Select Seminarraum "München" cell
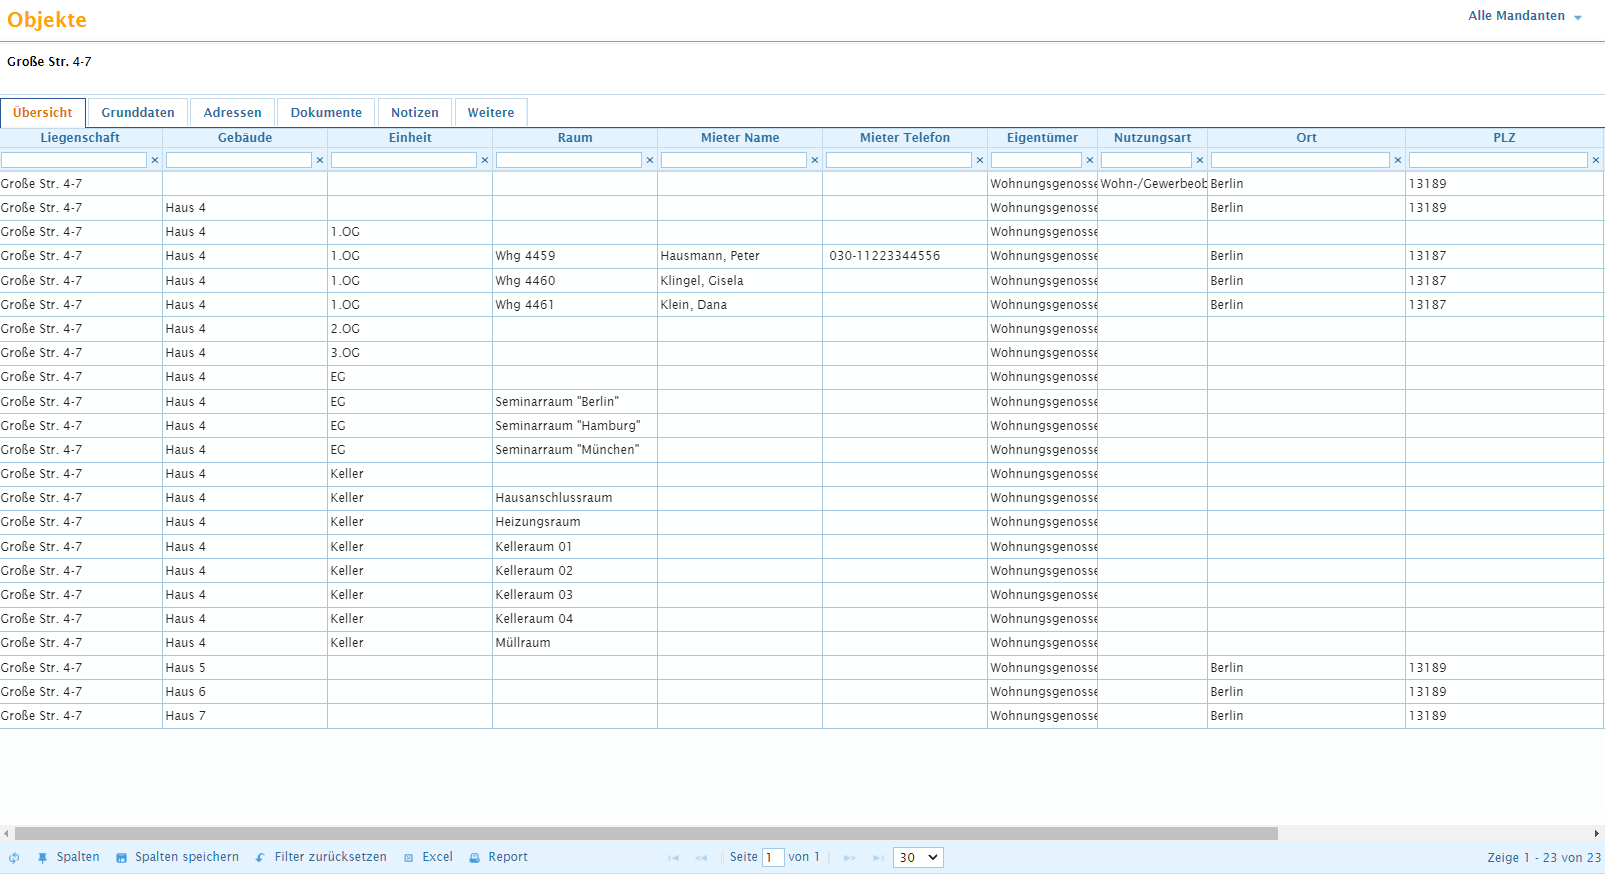Viewport: 1605px width, 875px height. coord(575,450)
